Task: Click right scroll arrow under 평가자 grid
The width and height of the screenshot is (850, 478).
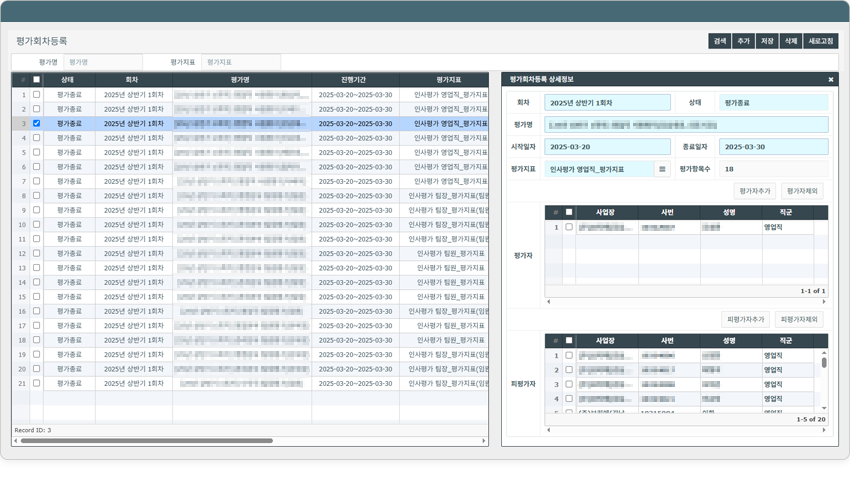Action: pyautogui.click(x=824, y=302)
